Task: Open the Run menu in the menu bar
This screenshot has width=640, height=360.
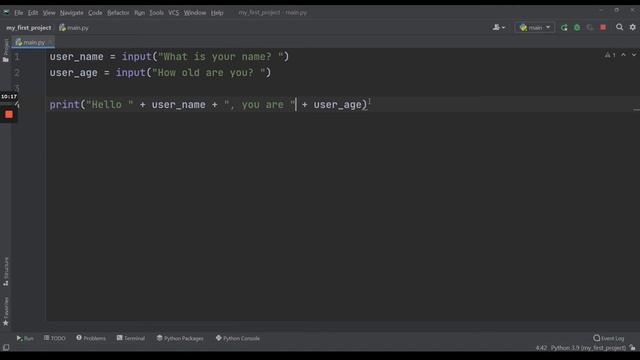Action: (x=140, y=13)
